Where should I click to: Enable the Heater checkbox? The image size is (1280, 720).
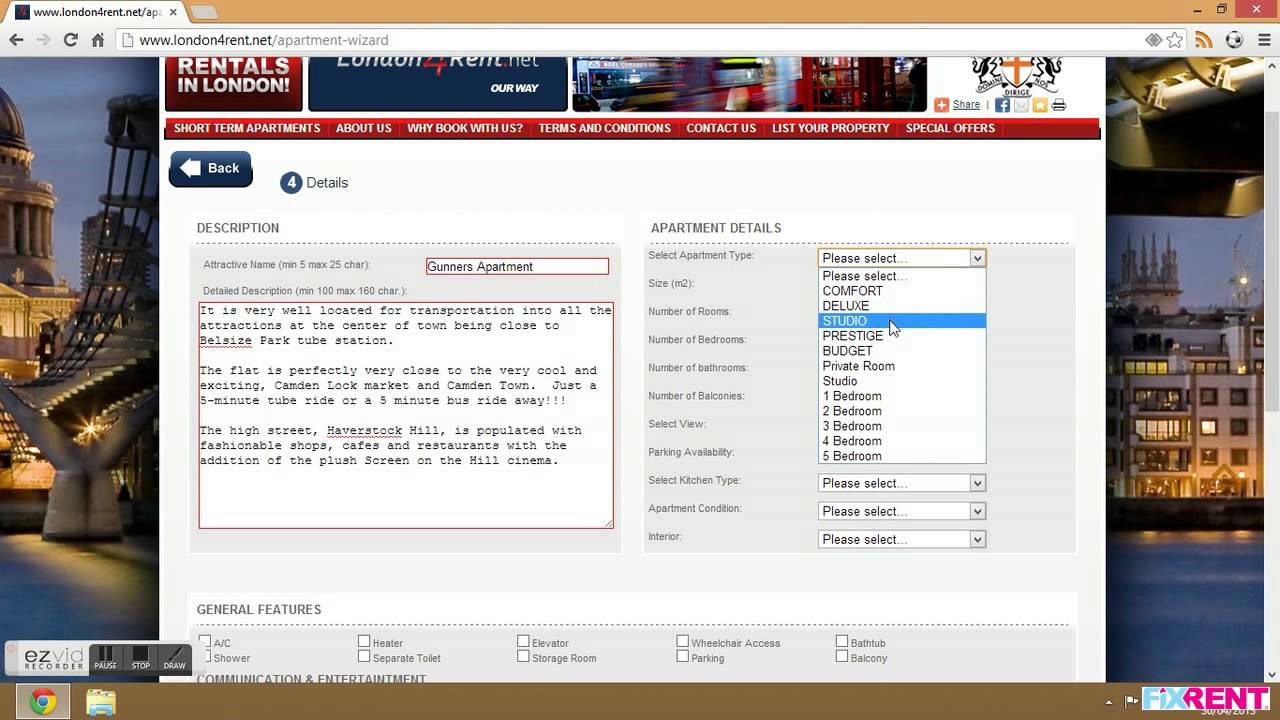click(x=364, y=642)
